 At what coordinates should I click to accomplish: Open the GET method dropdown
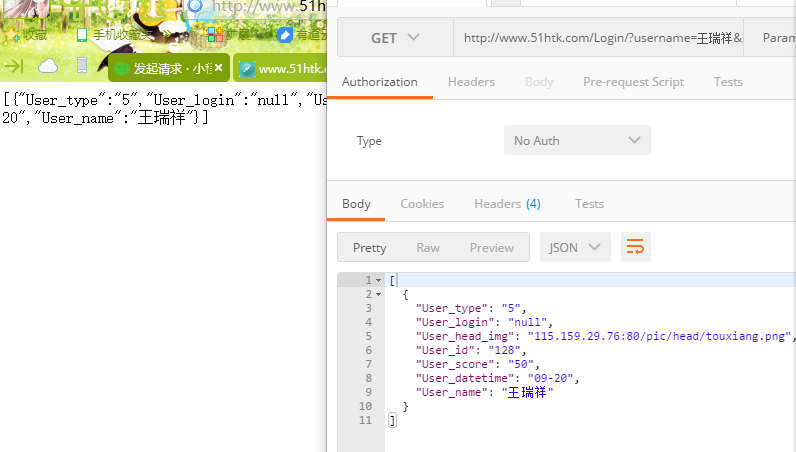click(395, 38)
